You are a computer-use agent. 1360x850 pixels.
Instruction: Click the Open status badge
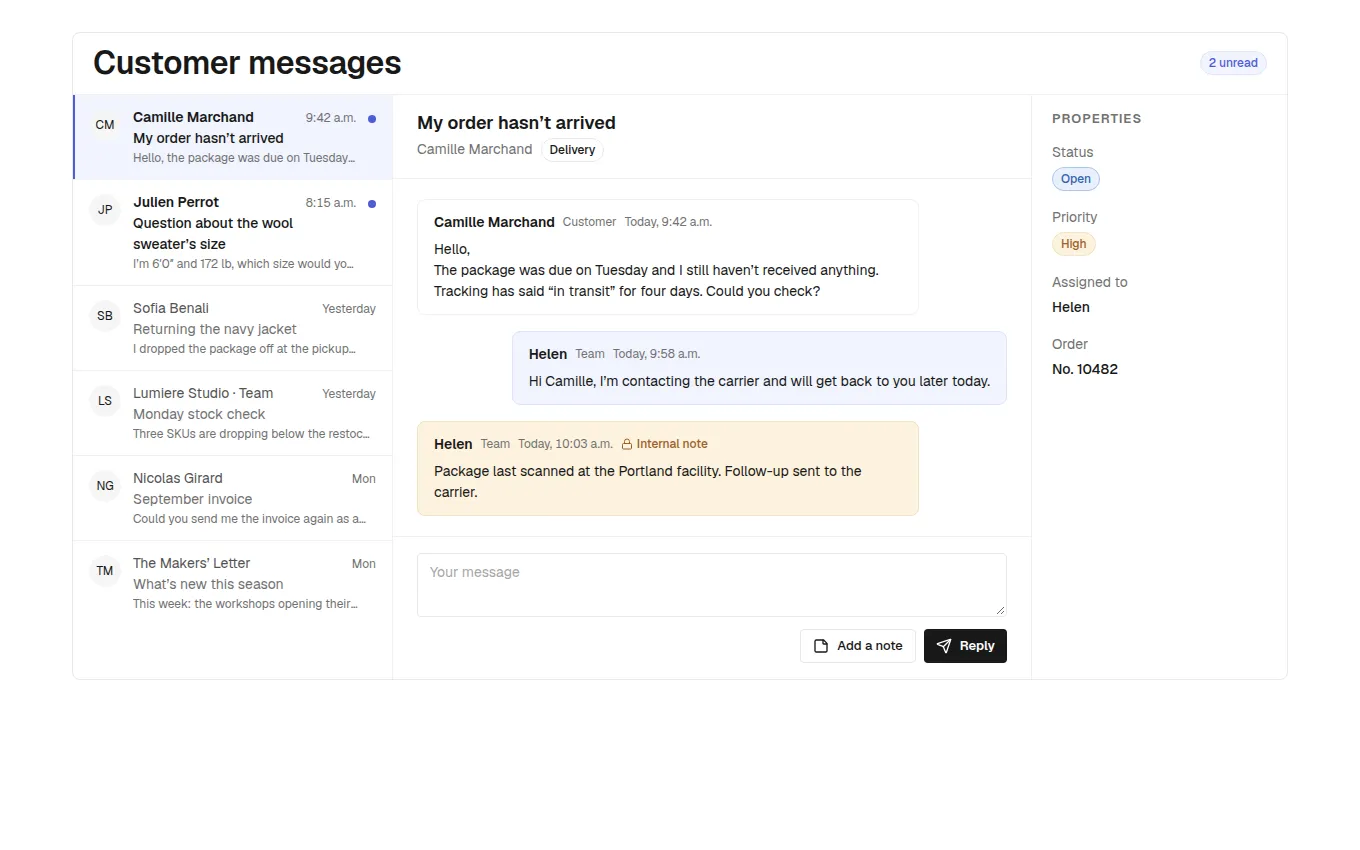click(x=1076, y=179)
